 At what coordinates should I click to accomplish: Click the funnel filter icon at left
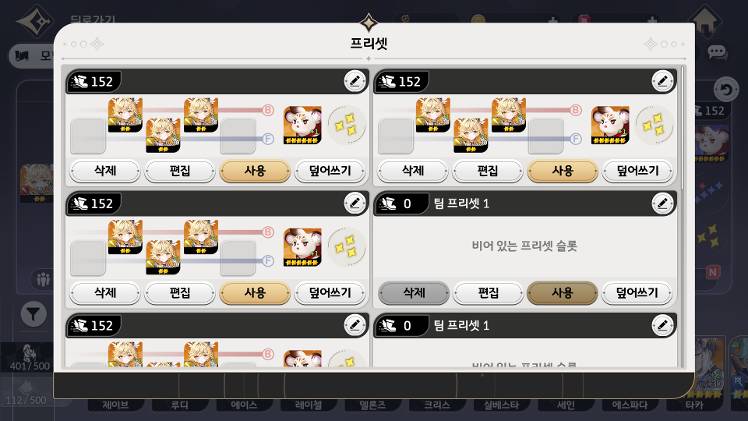click(x=33, y=314)
